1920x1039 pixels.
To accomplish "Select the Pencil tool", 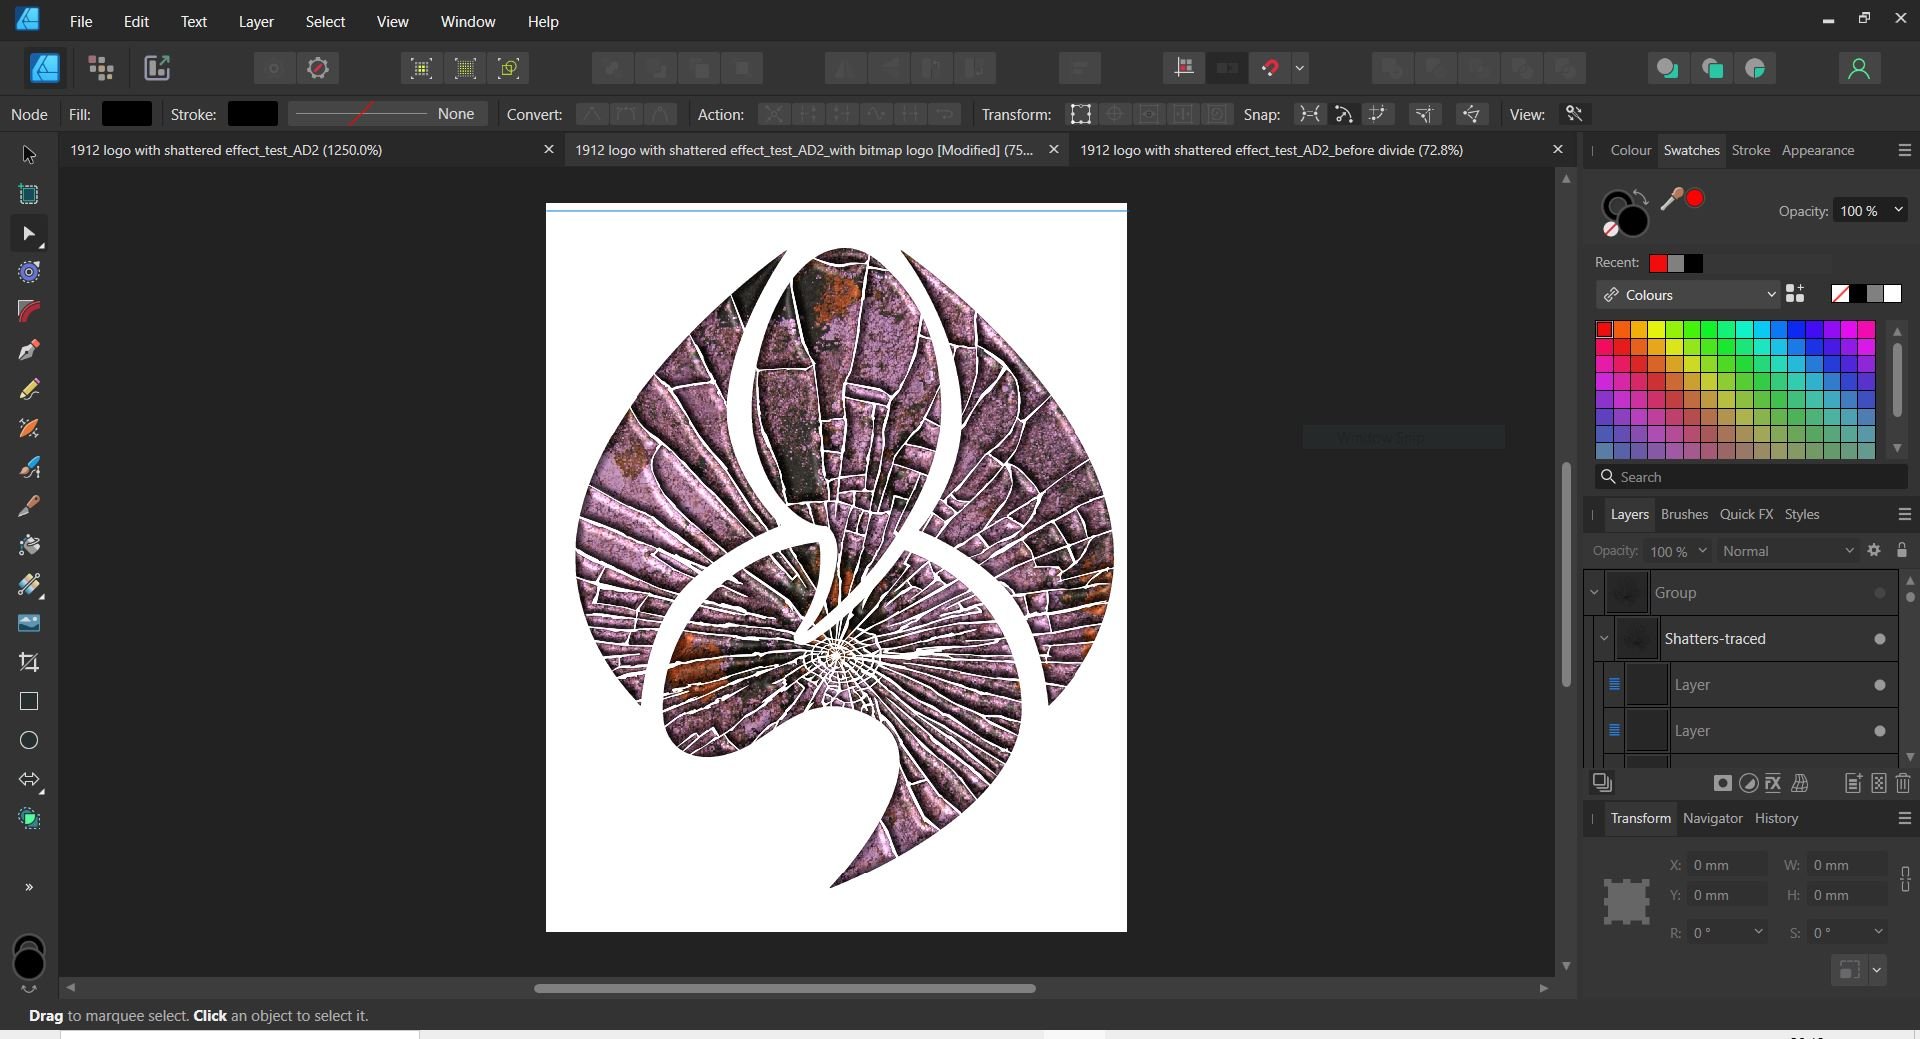I will [29, 390].
